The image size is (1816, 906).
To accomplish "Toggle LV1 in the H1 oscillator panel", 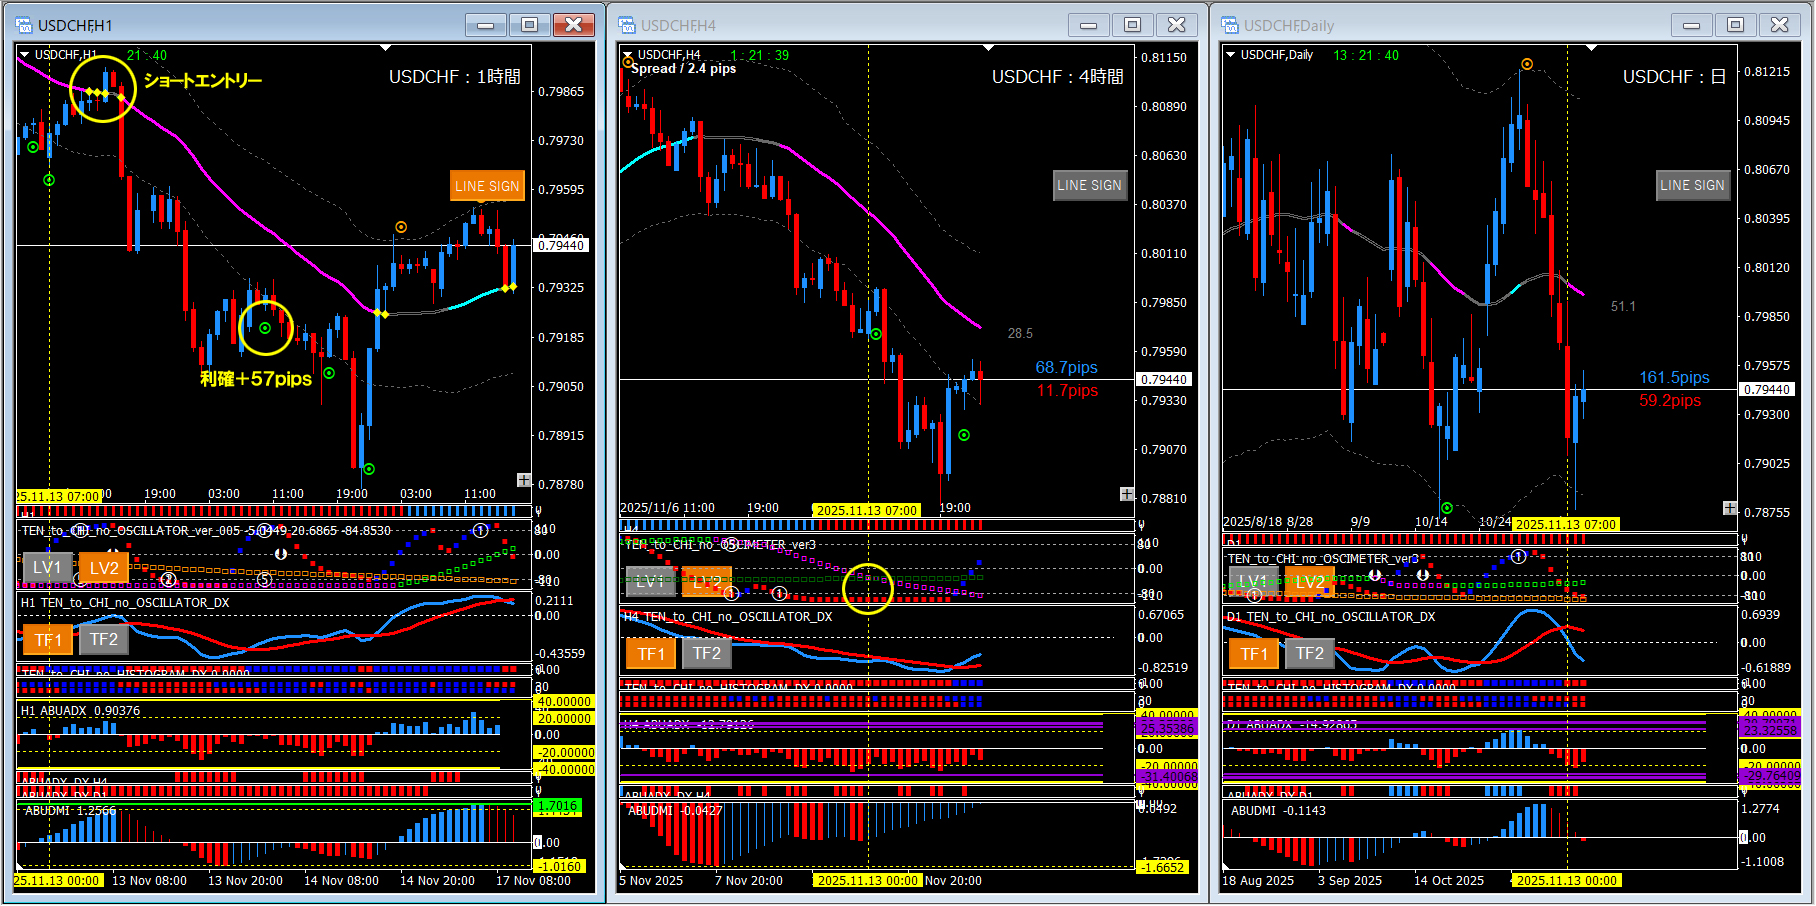I will click(x=47, y=568).
